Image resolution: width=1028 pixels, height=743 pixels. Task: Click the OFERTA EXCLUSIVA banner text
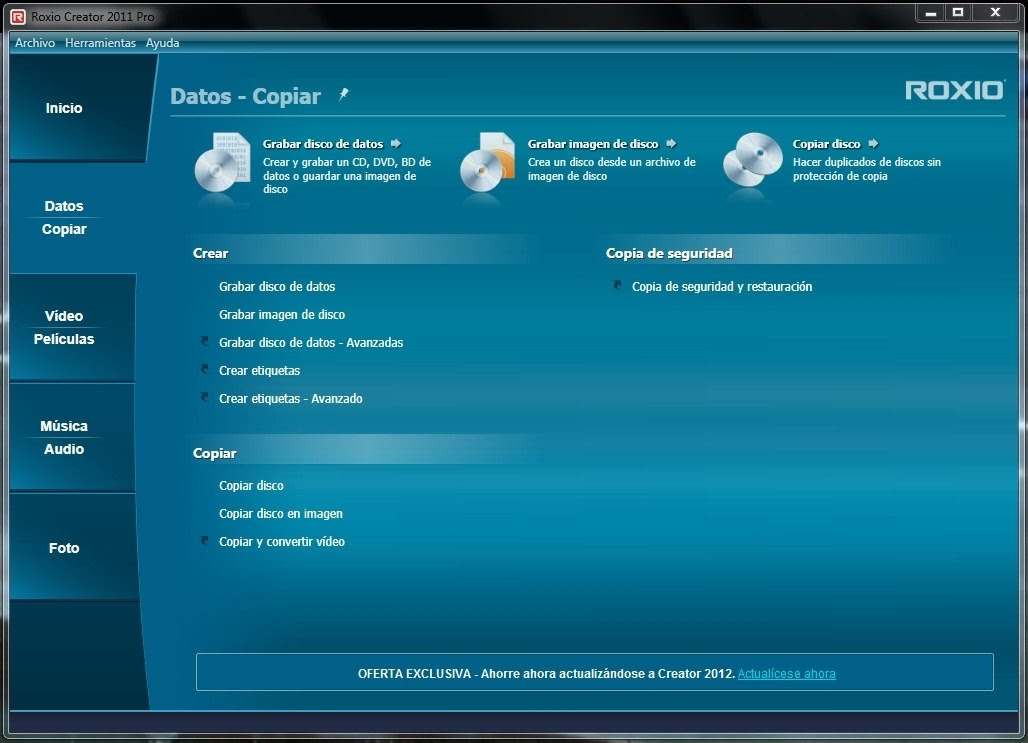(x=546, y=673)
